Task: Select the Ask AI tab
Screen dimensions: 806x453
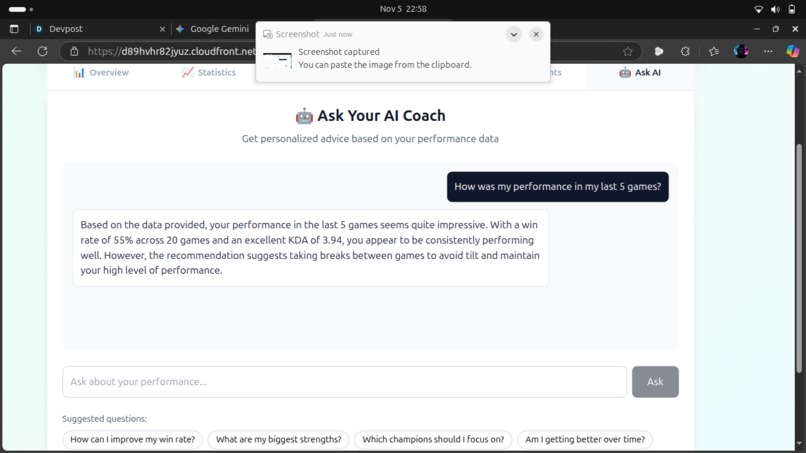Action: click(x=640, y=73)
